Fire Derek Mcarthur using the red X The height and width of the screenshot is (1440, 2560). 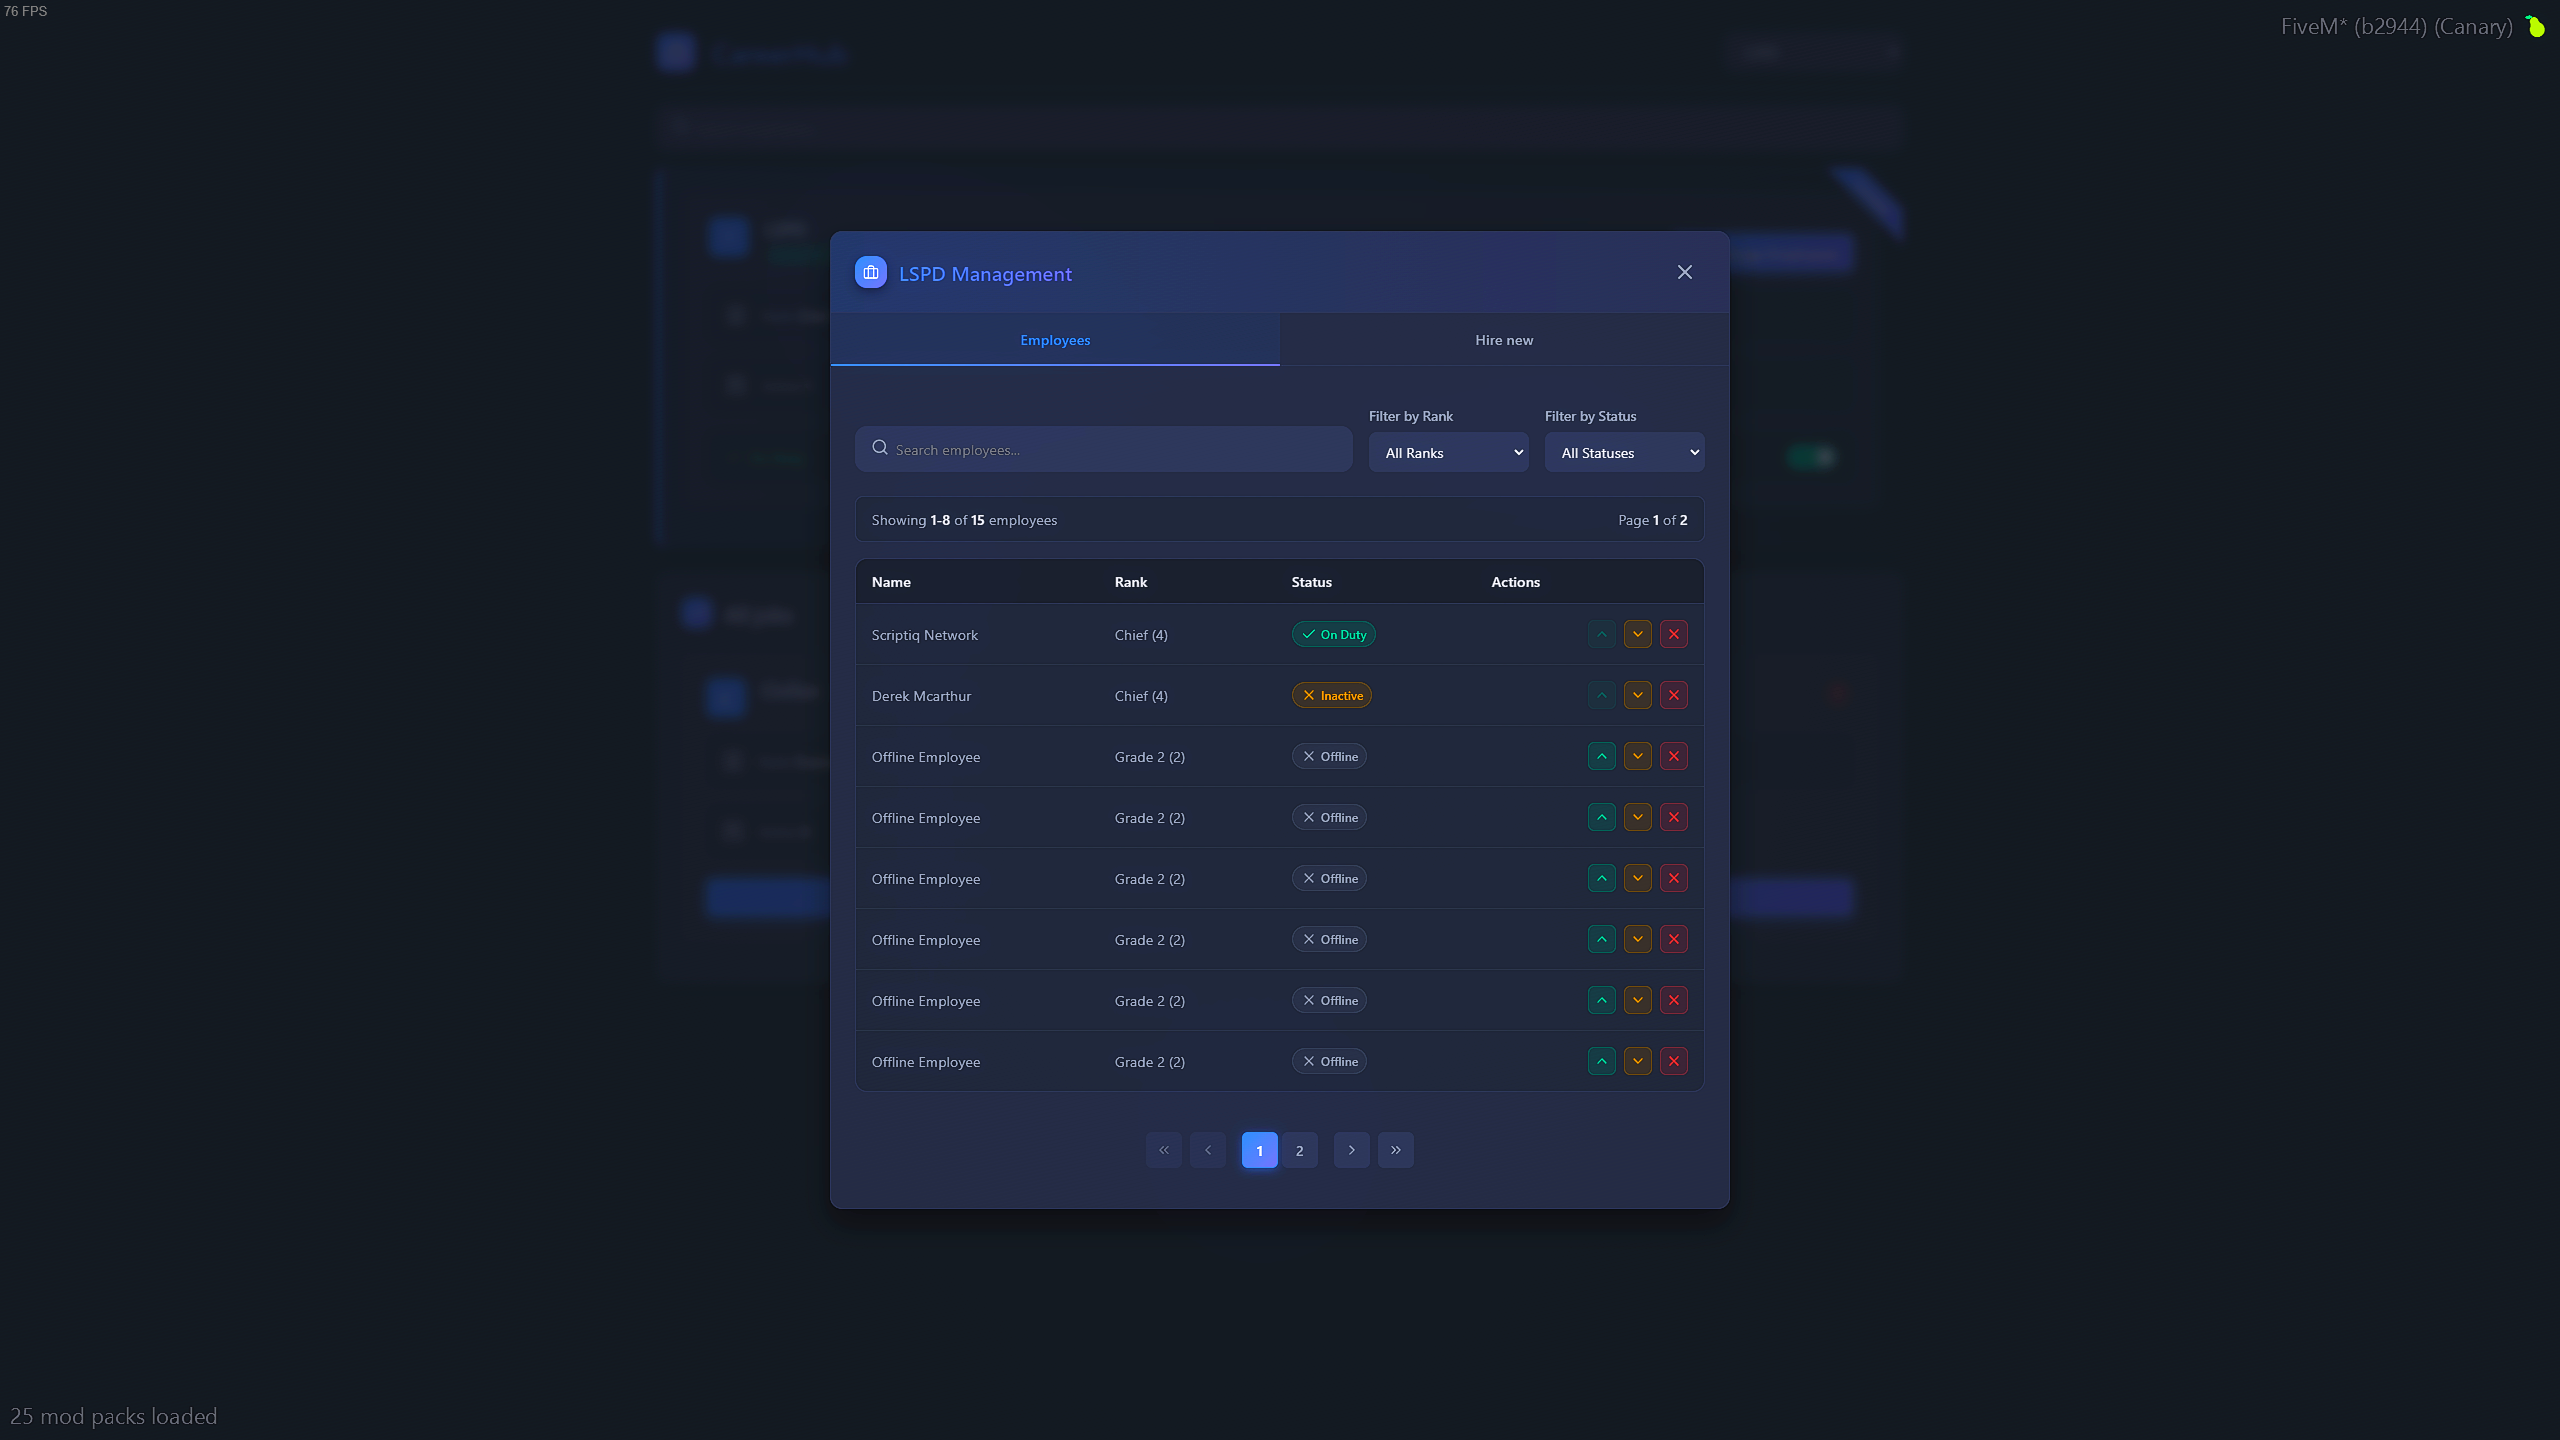pos(1673,695)
